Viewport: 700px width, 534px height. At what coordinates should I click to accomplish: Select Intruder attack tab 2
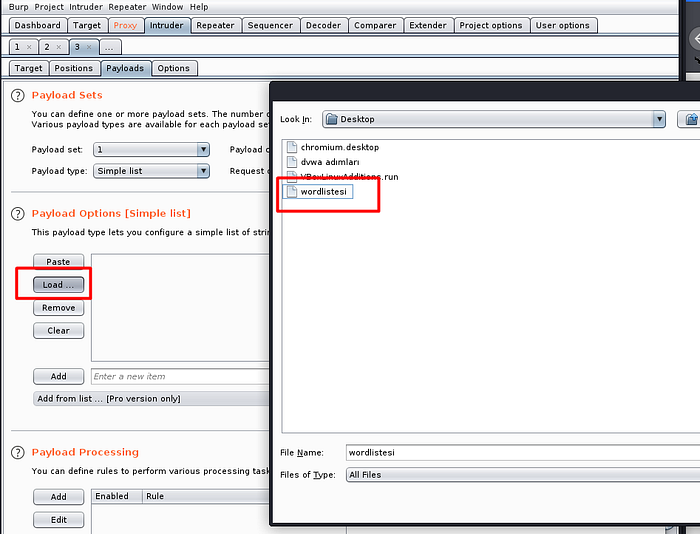[47, 47]
